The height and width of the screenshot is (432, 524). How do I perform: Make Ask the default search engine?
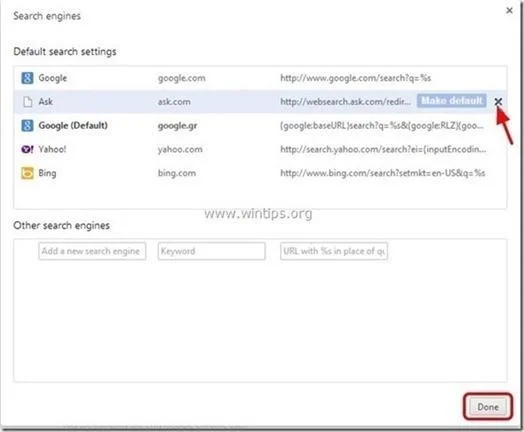pyautogui.click(x=451, y=101)
